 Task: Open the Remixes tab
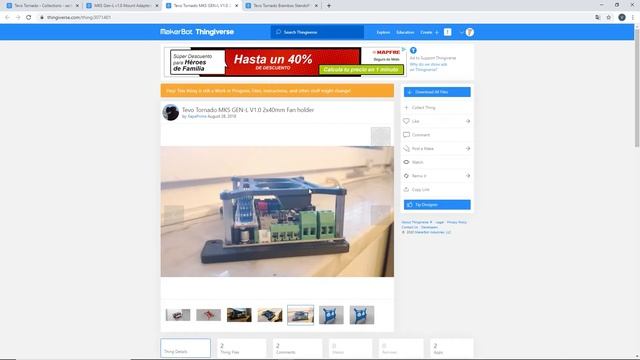(x=401, y=348)
